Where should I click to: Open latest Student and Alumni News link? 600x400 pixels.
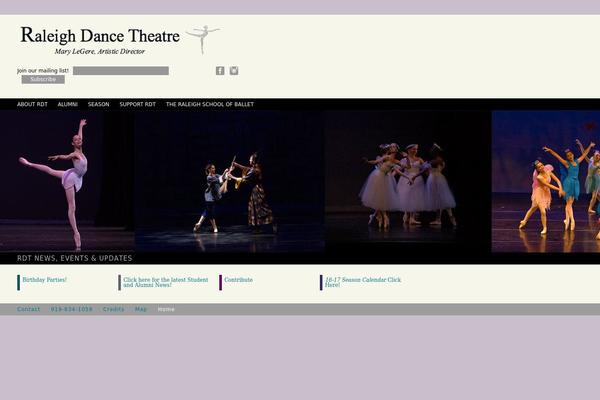tap(166, 282)
